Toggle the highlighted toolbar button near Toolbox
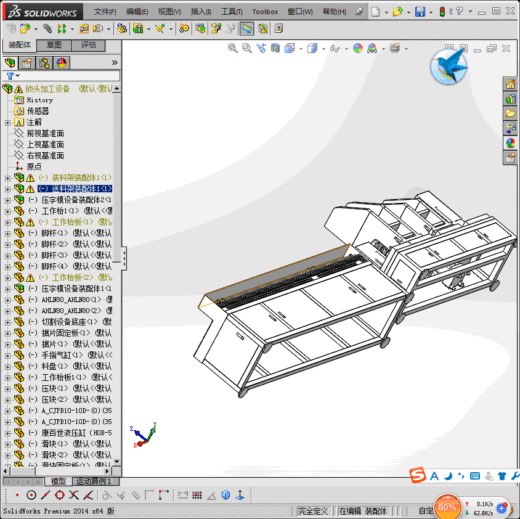The height and width of the screenshot is (519, 520). pyautogui.click(x=246, y=29)
